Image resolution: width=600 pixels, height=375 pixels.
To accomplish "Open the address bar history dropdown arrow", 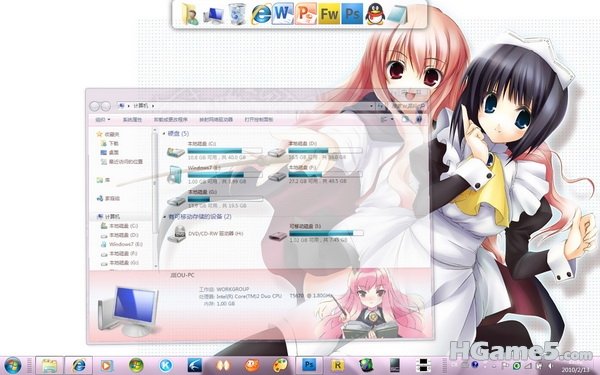I will point(371,106).
